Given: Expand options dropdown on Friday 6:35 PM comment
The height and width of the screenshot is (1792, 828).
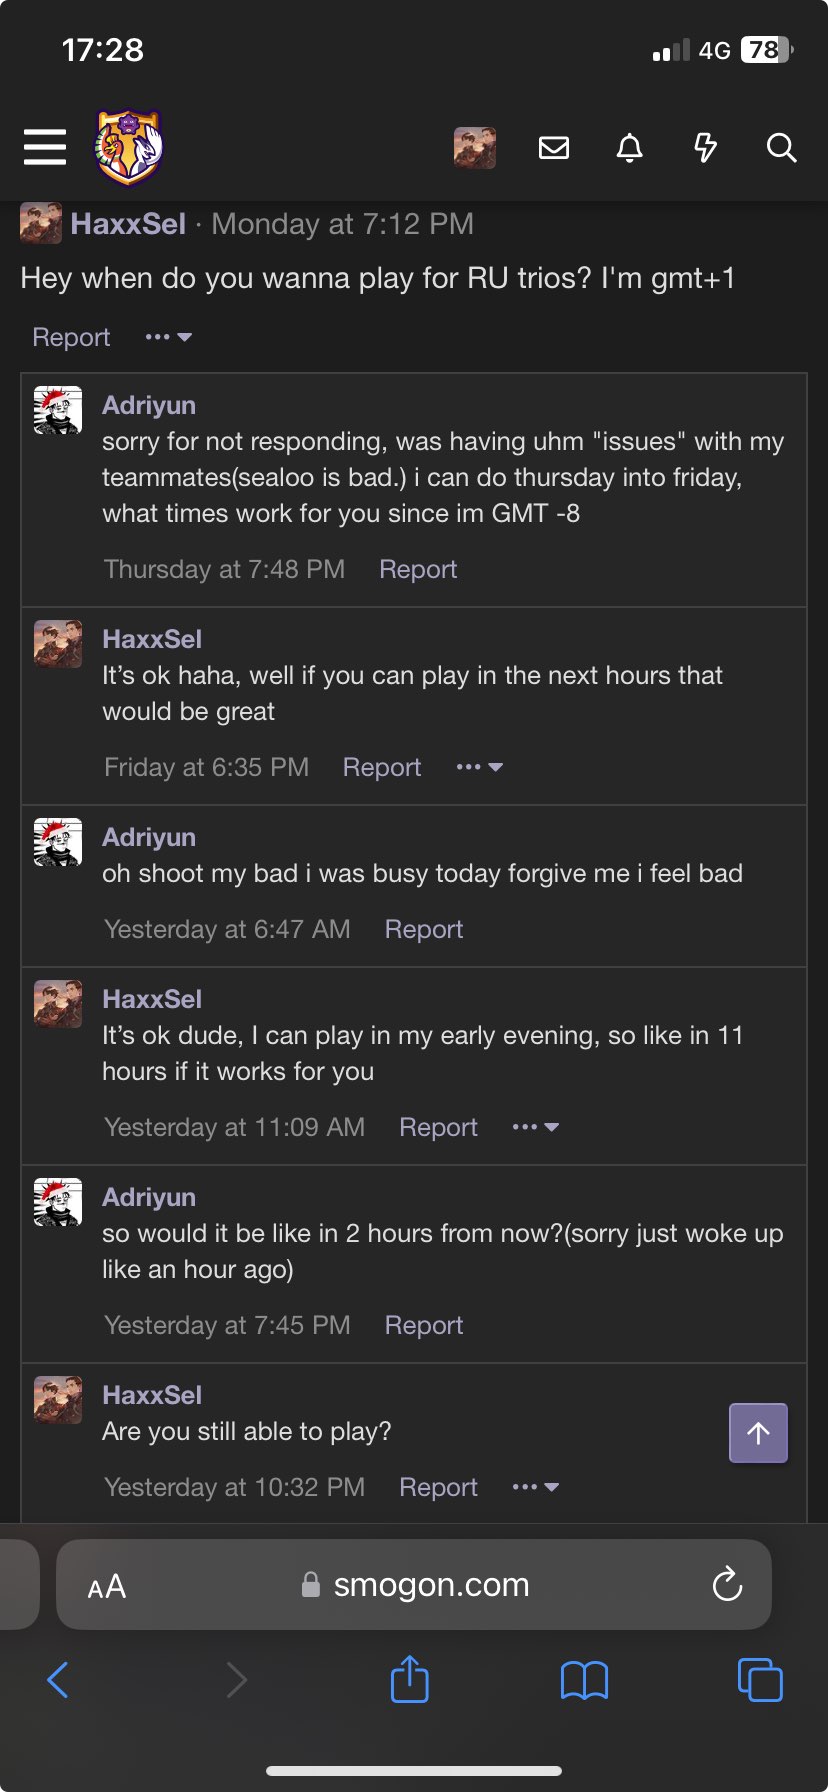Looking at the screenshot, I should [479, 767].
